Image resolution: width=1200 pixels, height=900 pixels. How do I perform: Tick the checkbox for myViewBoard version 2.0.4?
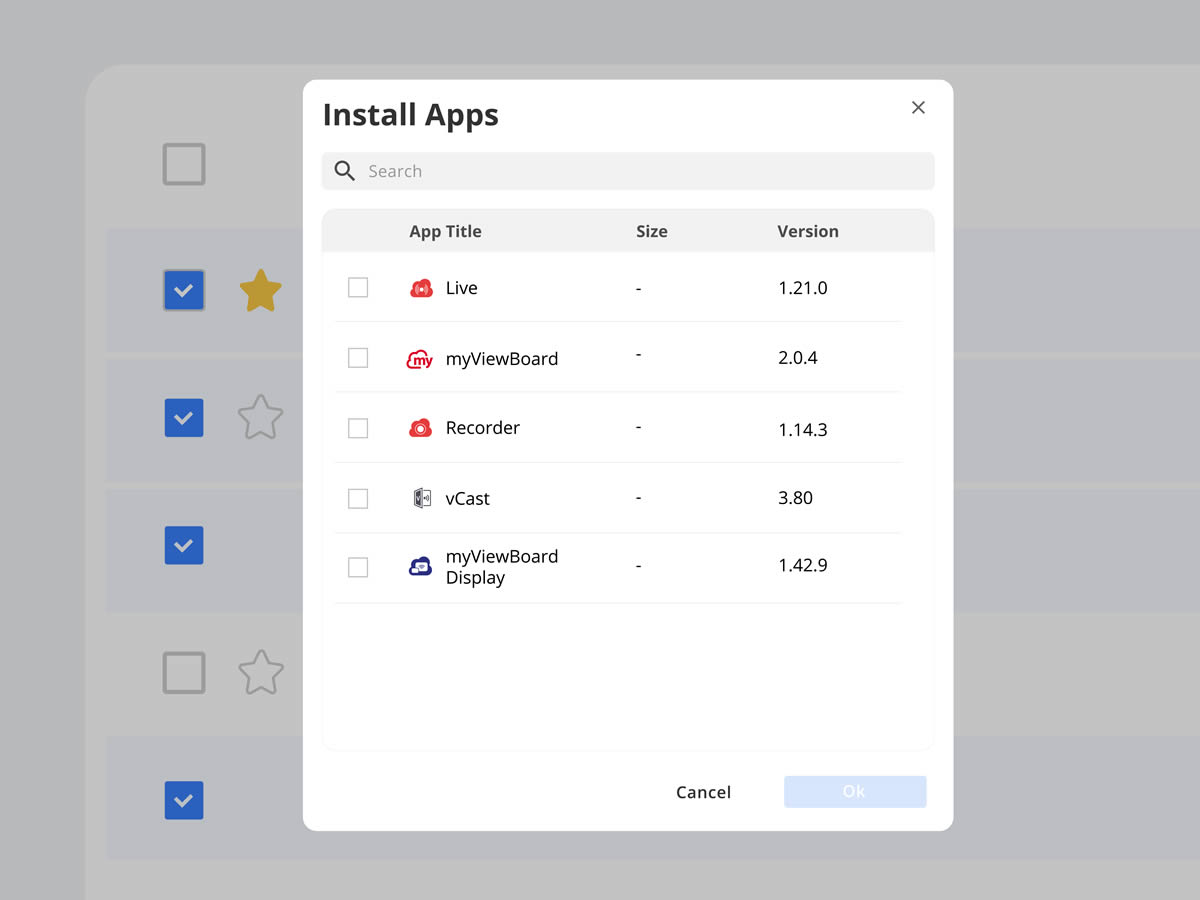point(358,358)
